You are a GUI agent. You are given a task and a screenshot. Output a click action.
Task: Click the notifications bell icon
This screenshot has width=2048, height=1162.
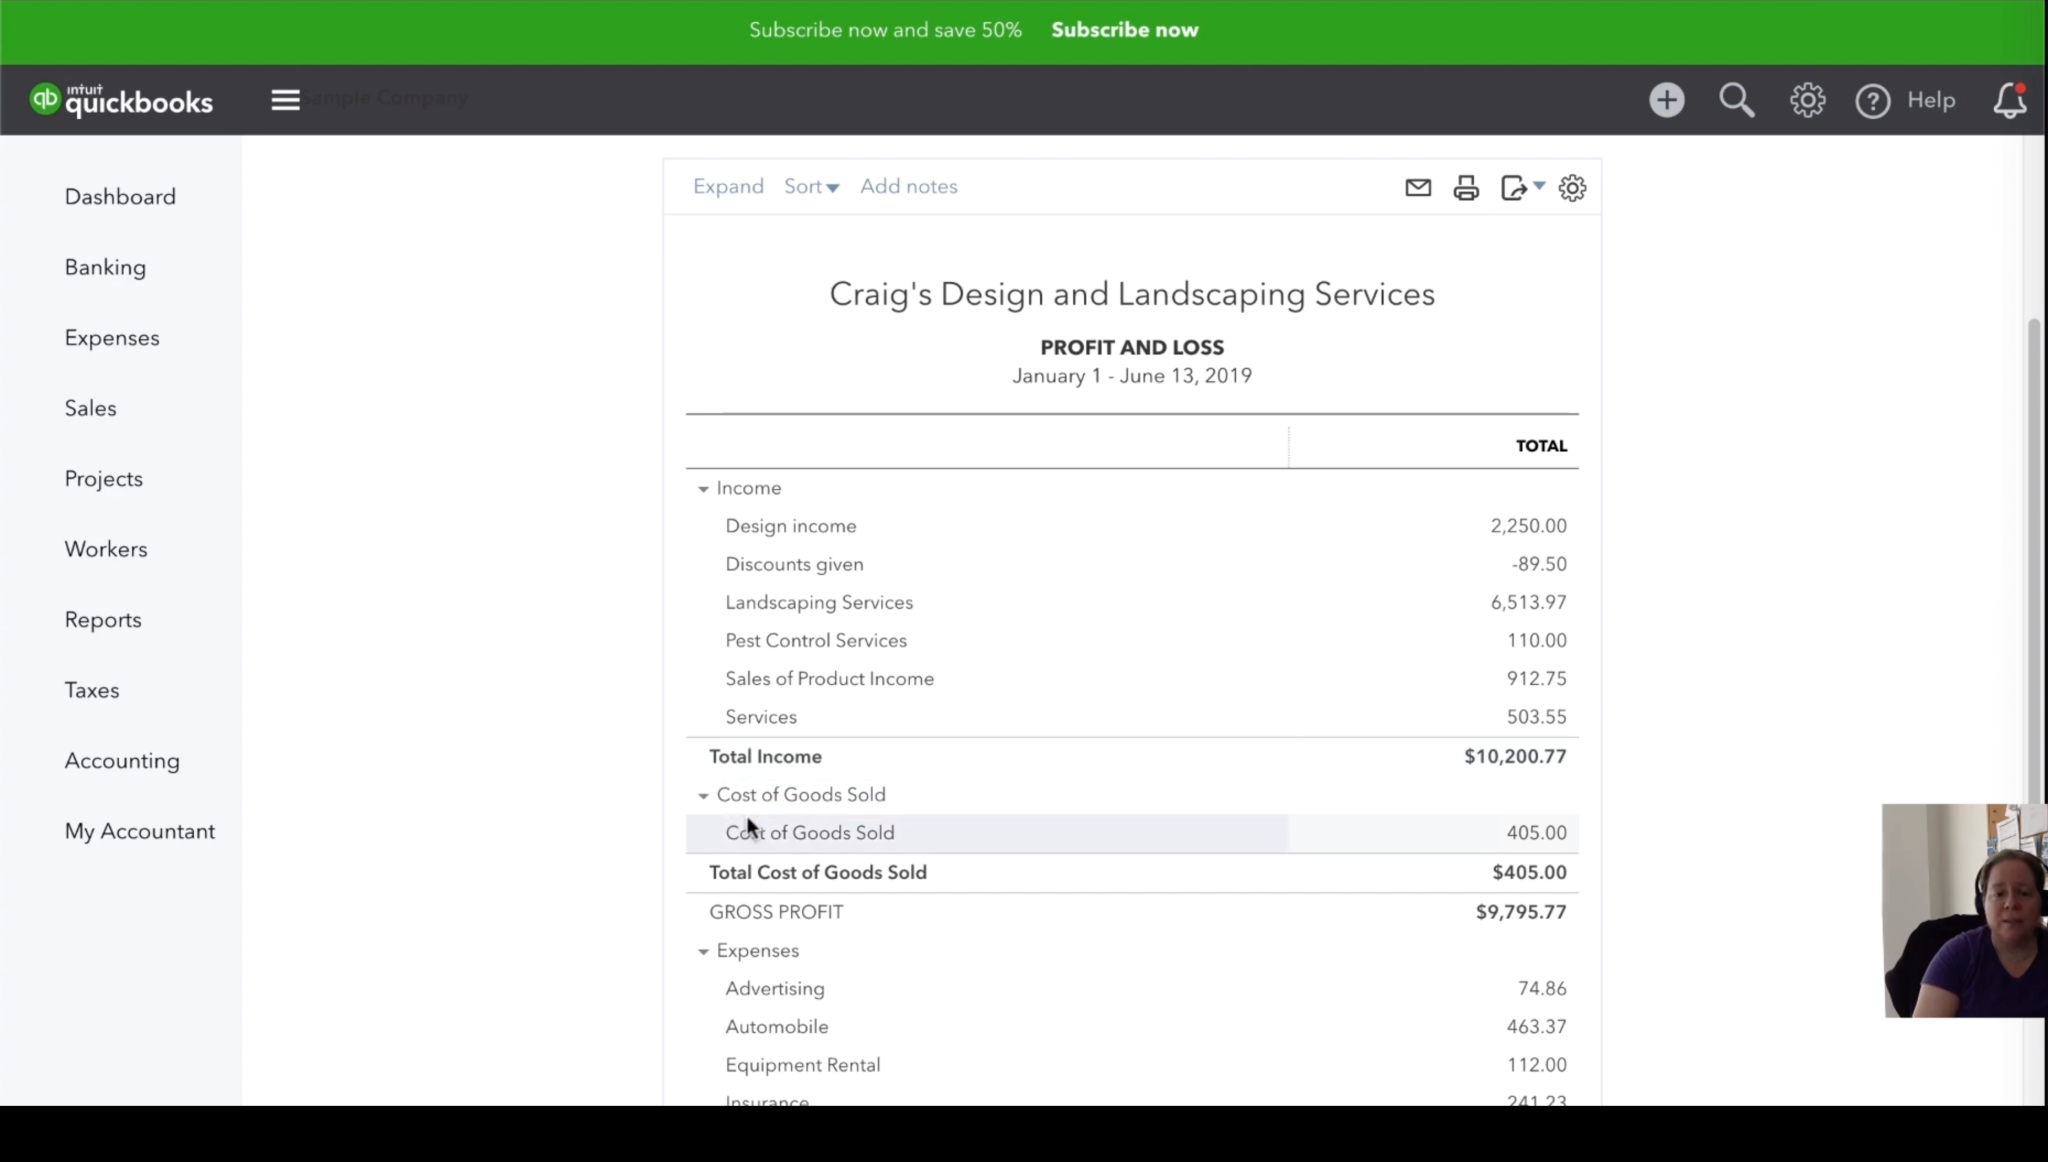[2009, 100]
